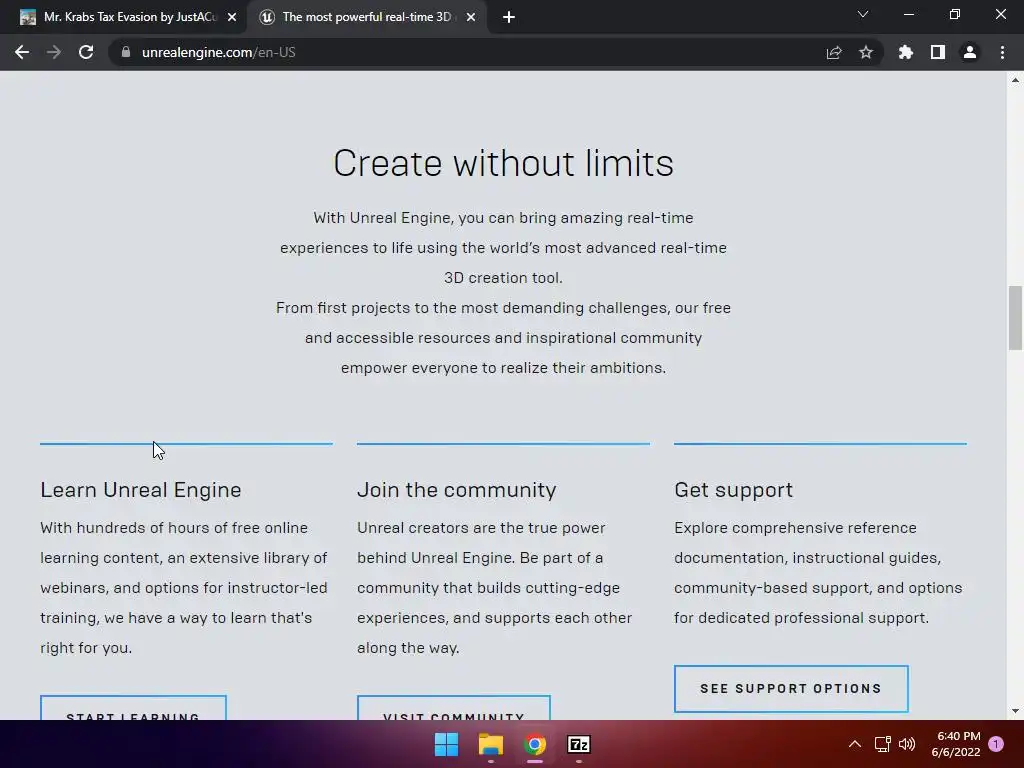Open the network status tray icon
This screenshot has width=1024, height=768.
tap(882, 744)
